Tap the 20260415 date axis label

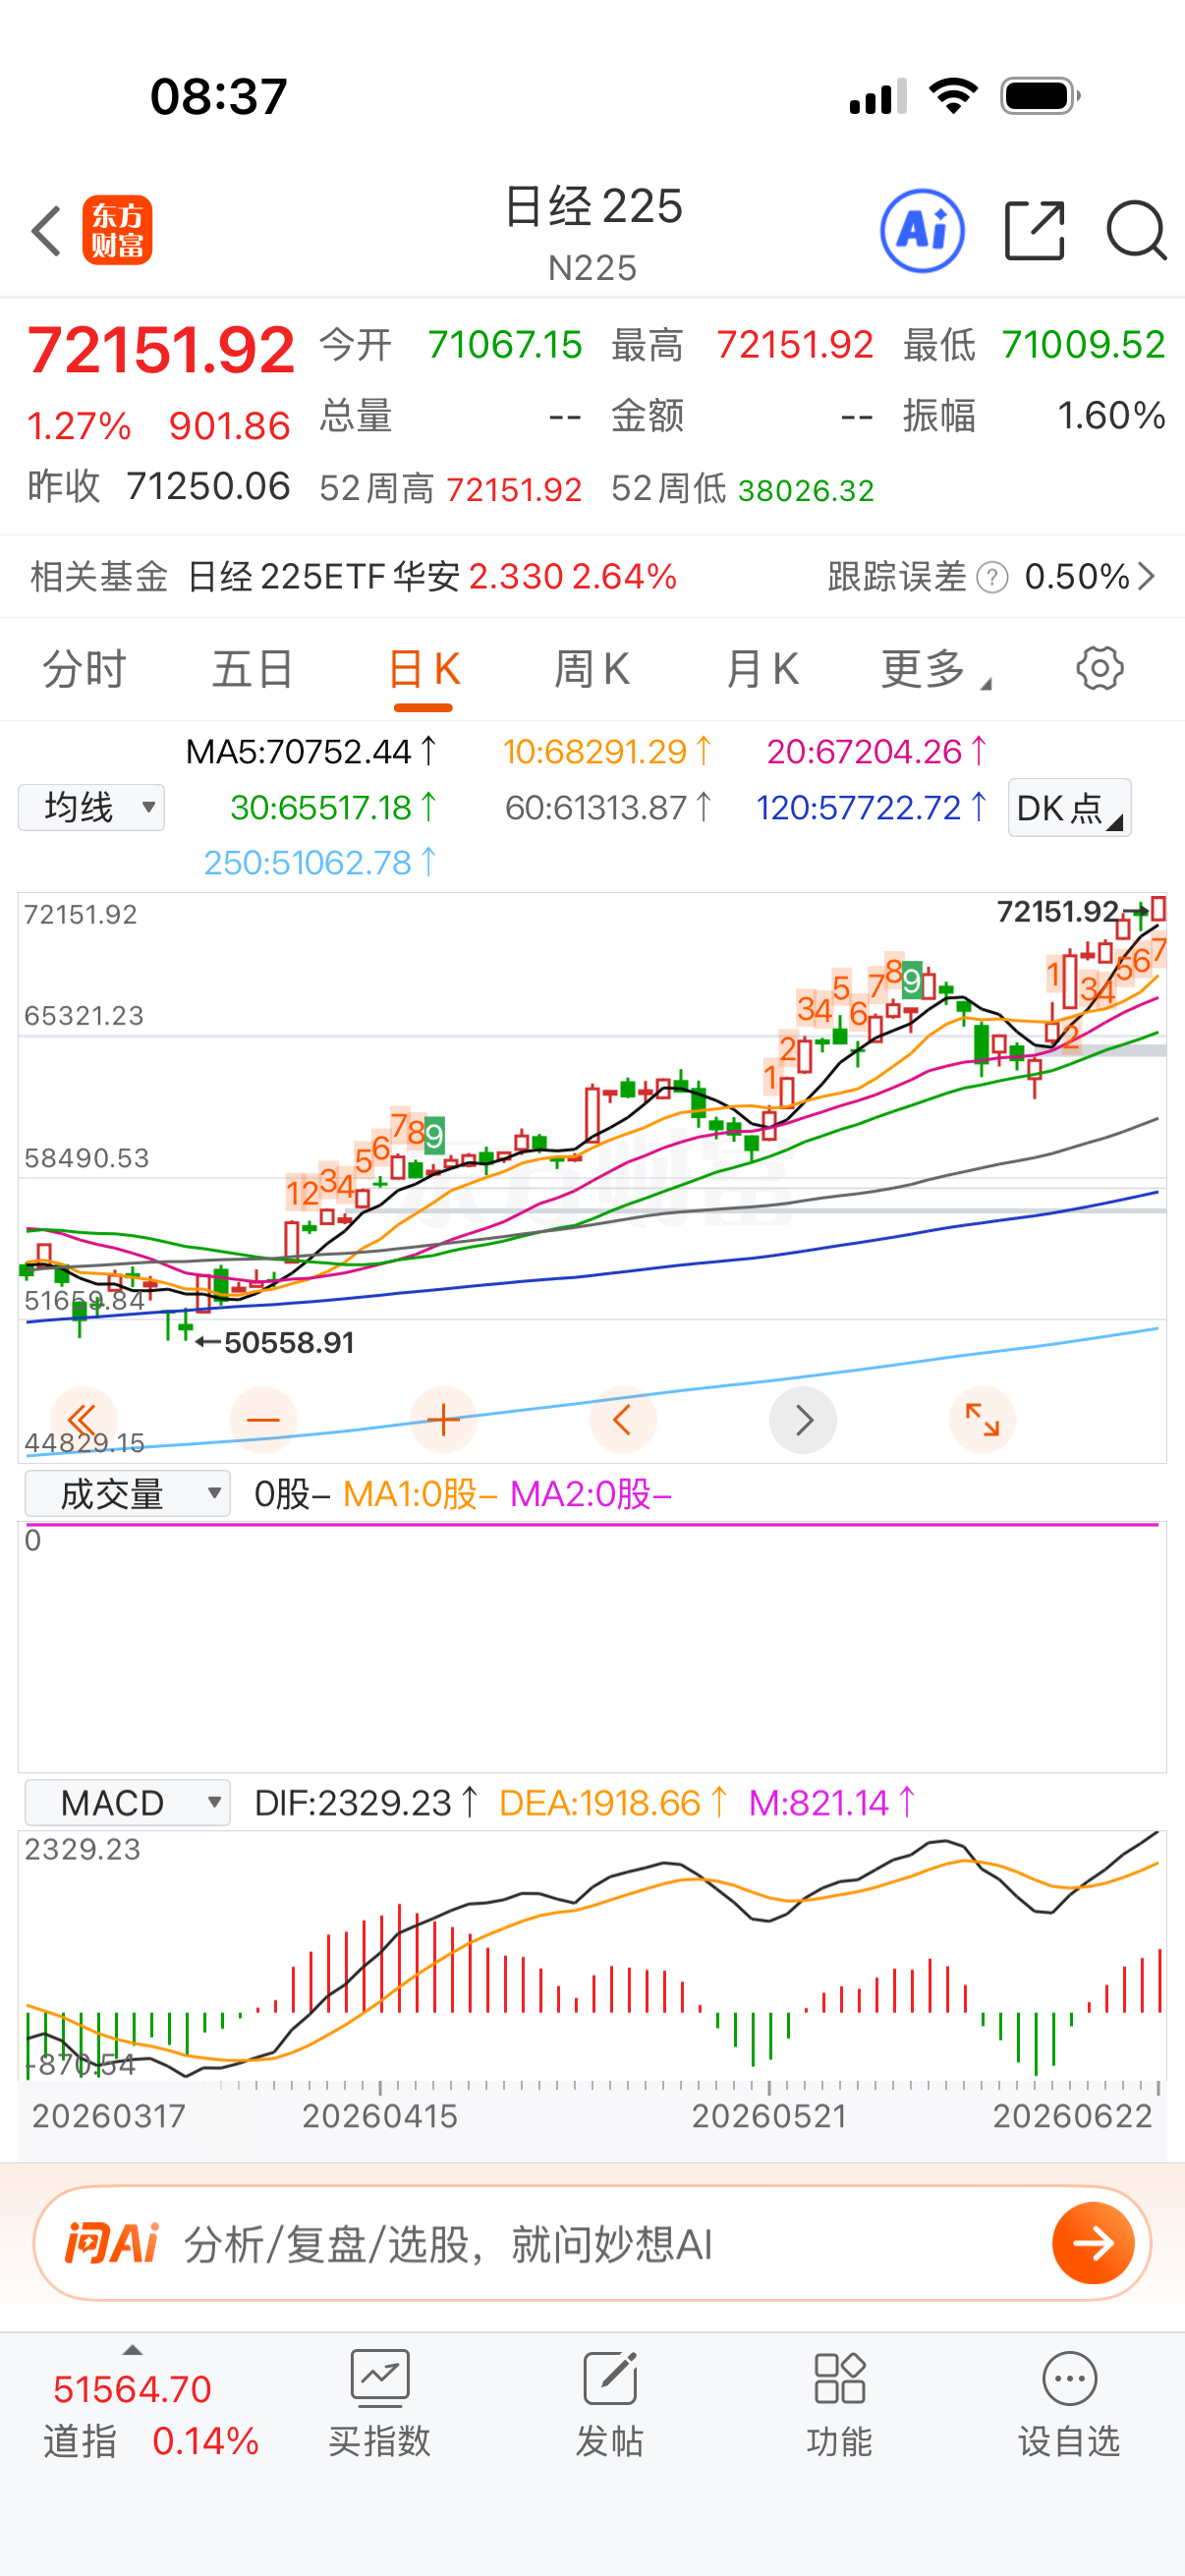(x=380, y=2116)
